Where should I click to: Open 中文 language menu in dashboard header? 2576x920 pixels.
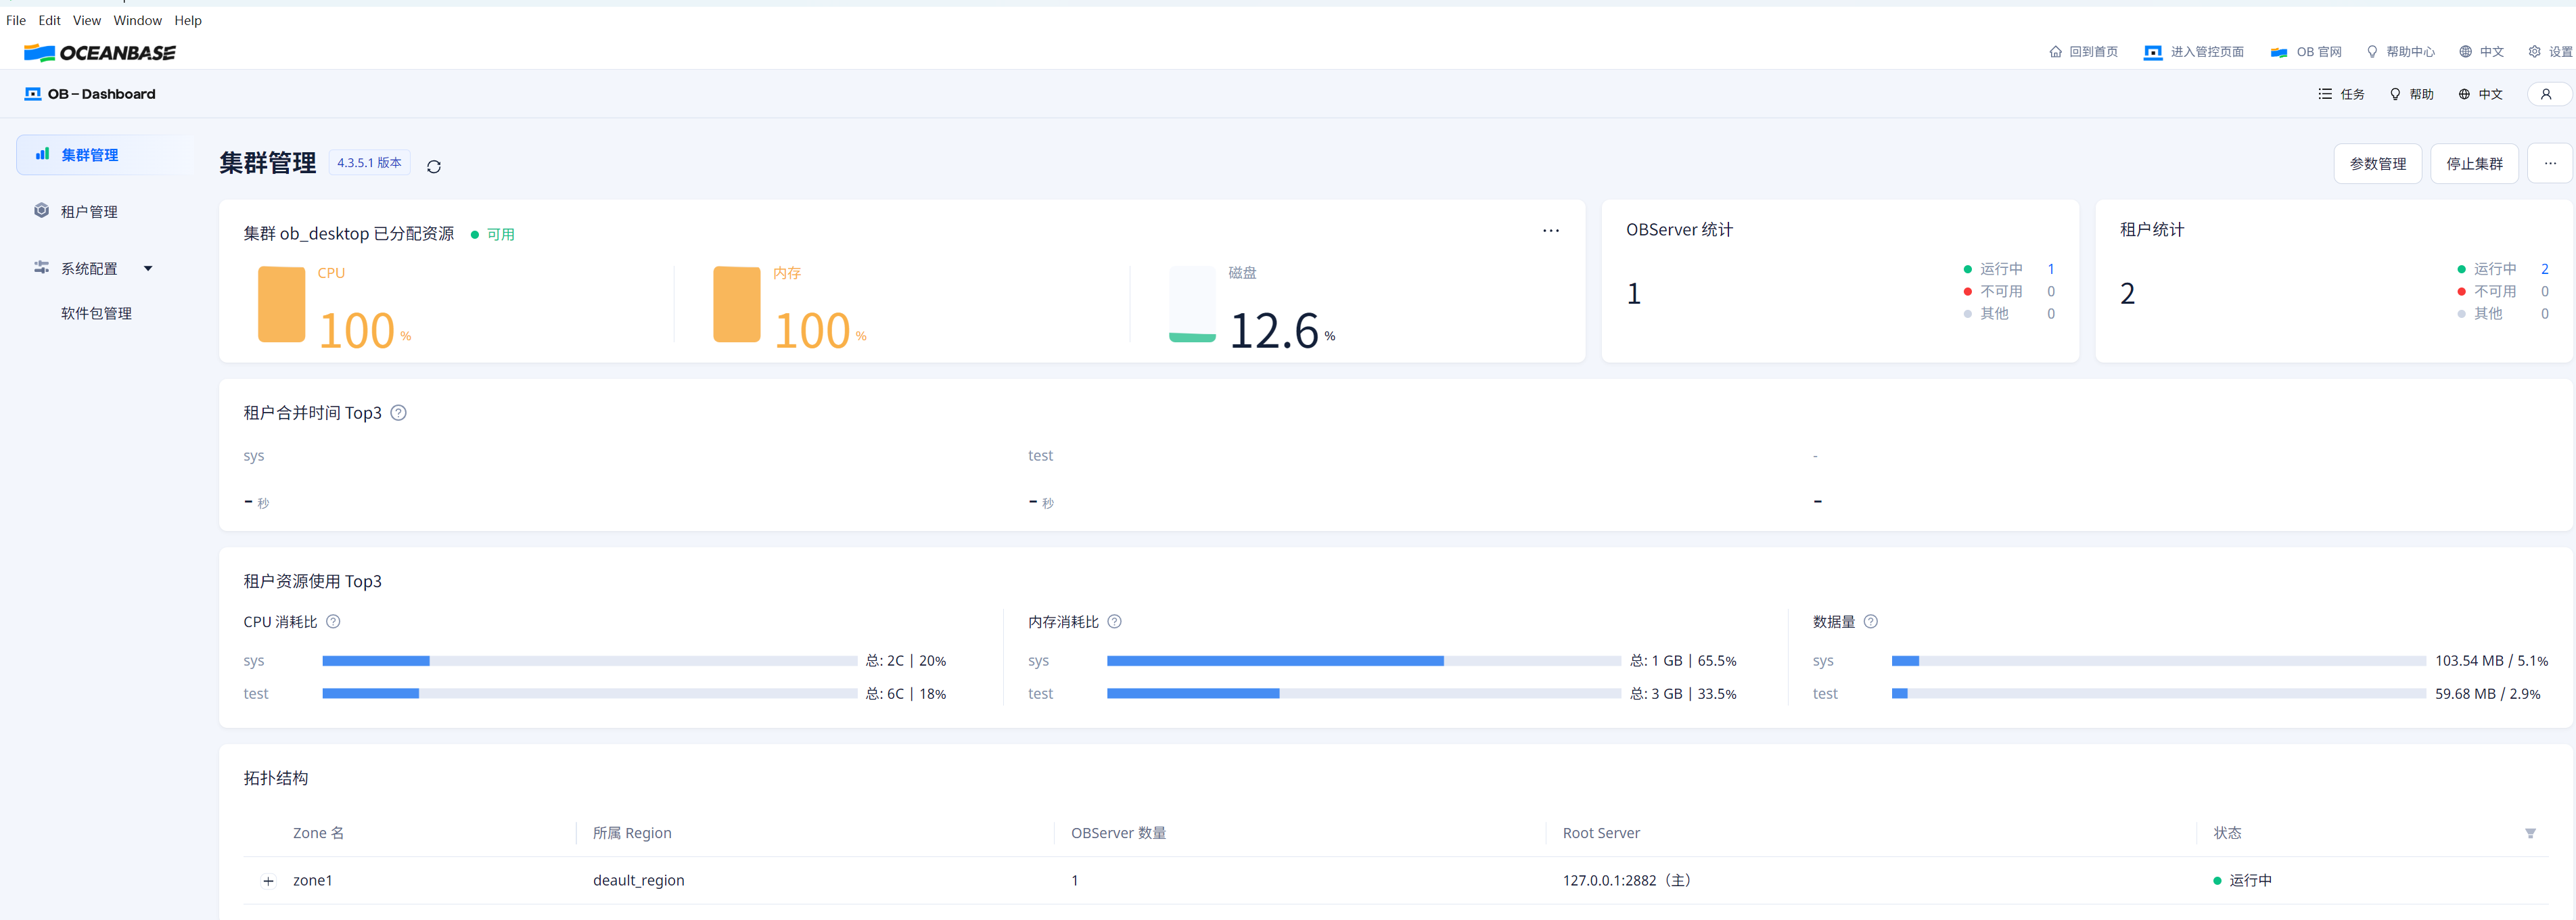(x=2480, y=94)
